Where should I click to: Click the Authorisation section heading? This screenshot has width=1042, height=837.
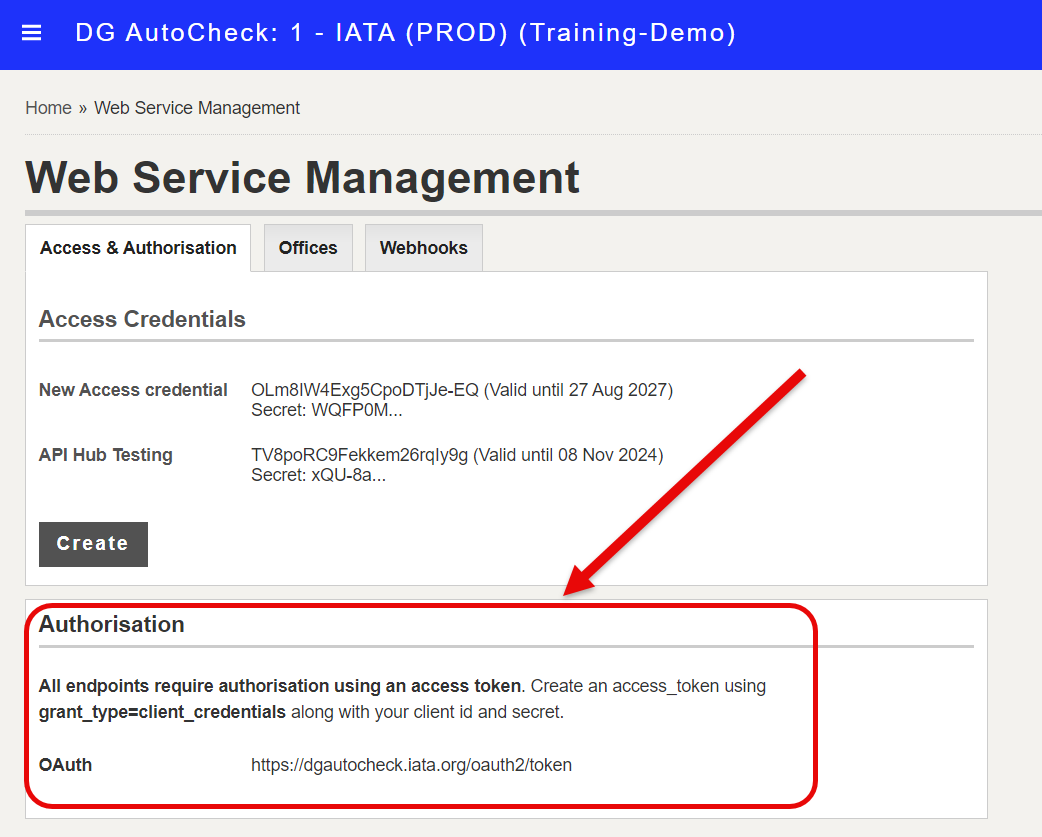coord(112,624)
